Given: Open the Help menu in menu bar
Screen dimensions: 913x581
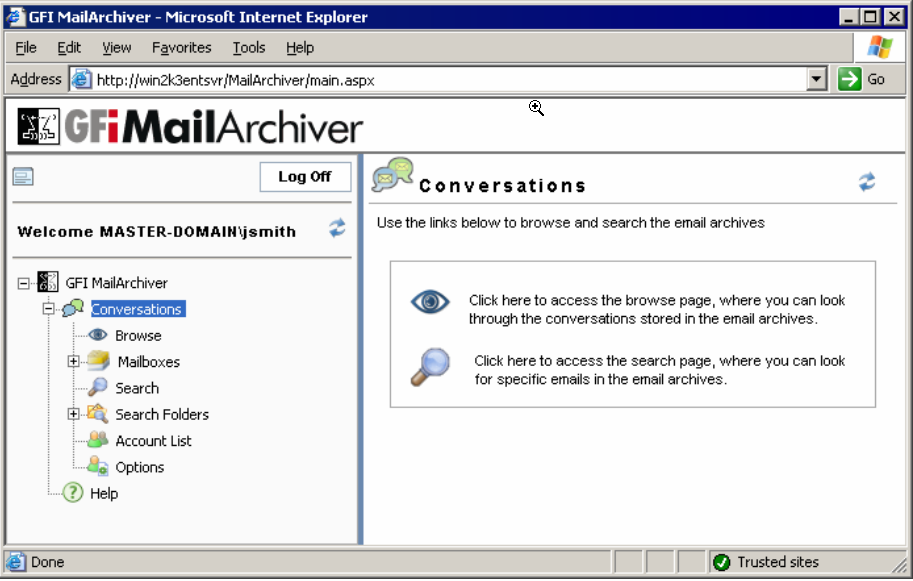Looking at the screenshot, I should coord(300,48).
